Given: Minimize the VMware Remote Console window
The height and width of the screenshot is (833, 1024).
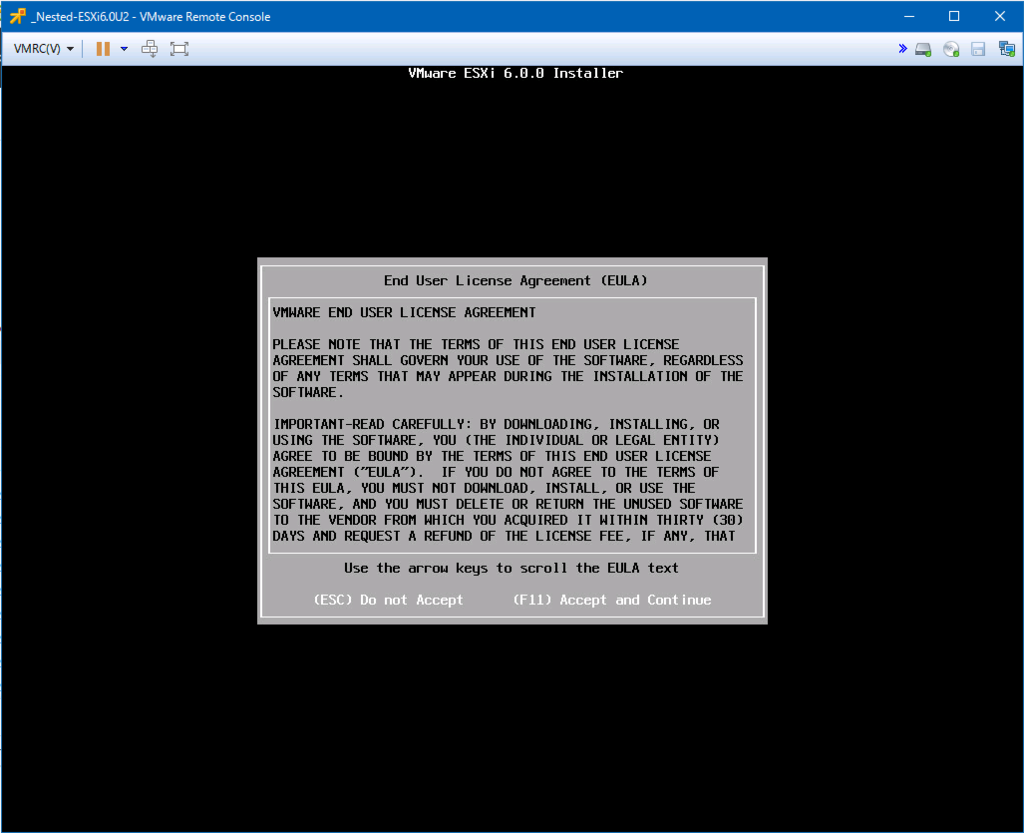Looking at the screenshot, I should 909,16.
